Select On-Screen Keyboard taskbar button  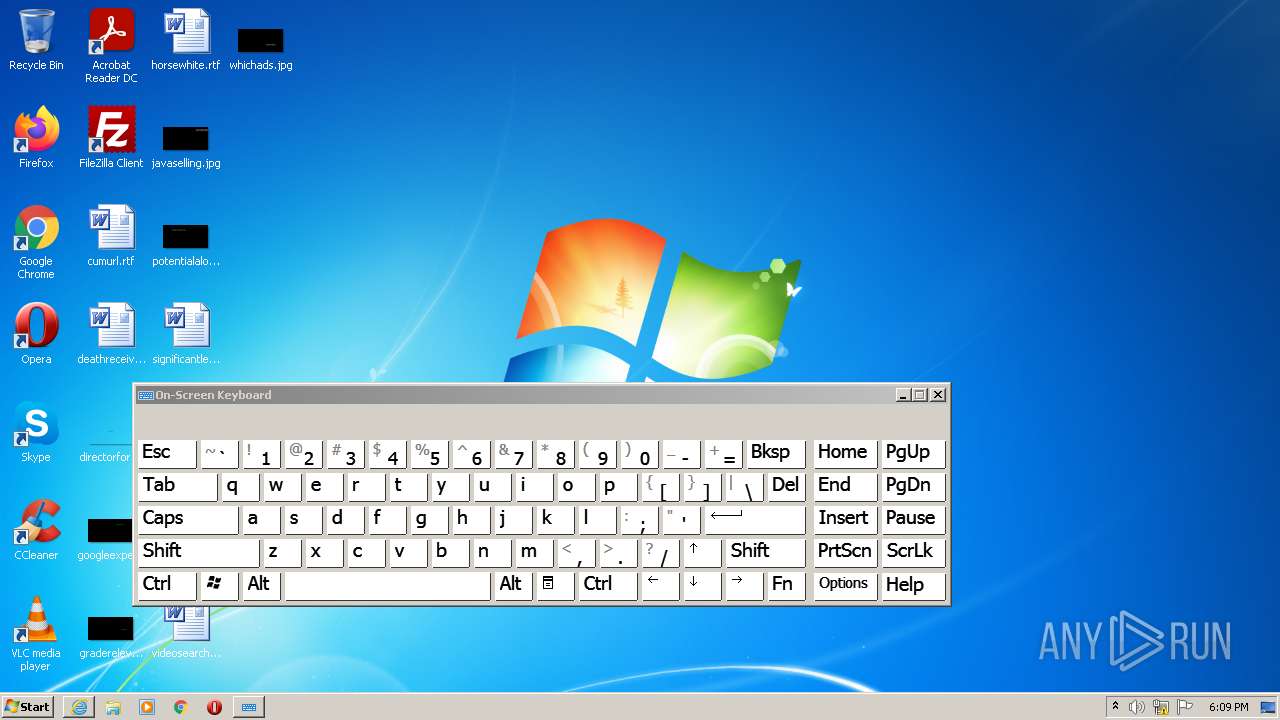point(249,707)
